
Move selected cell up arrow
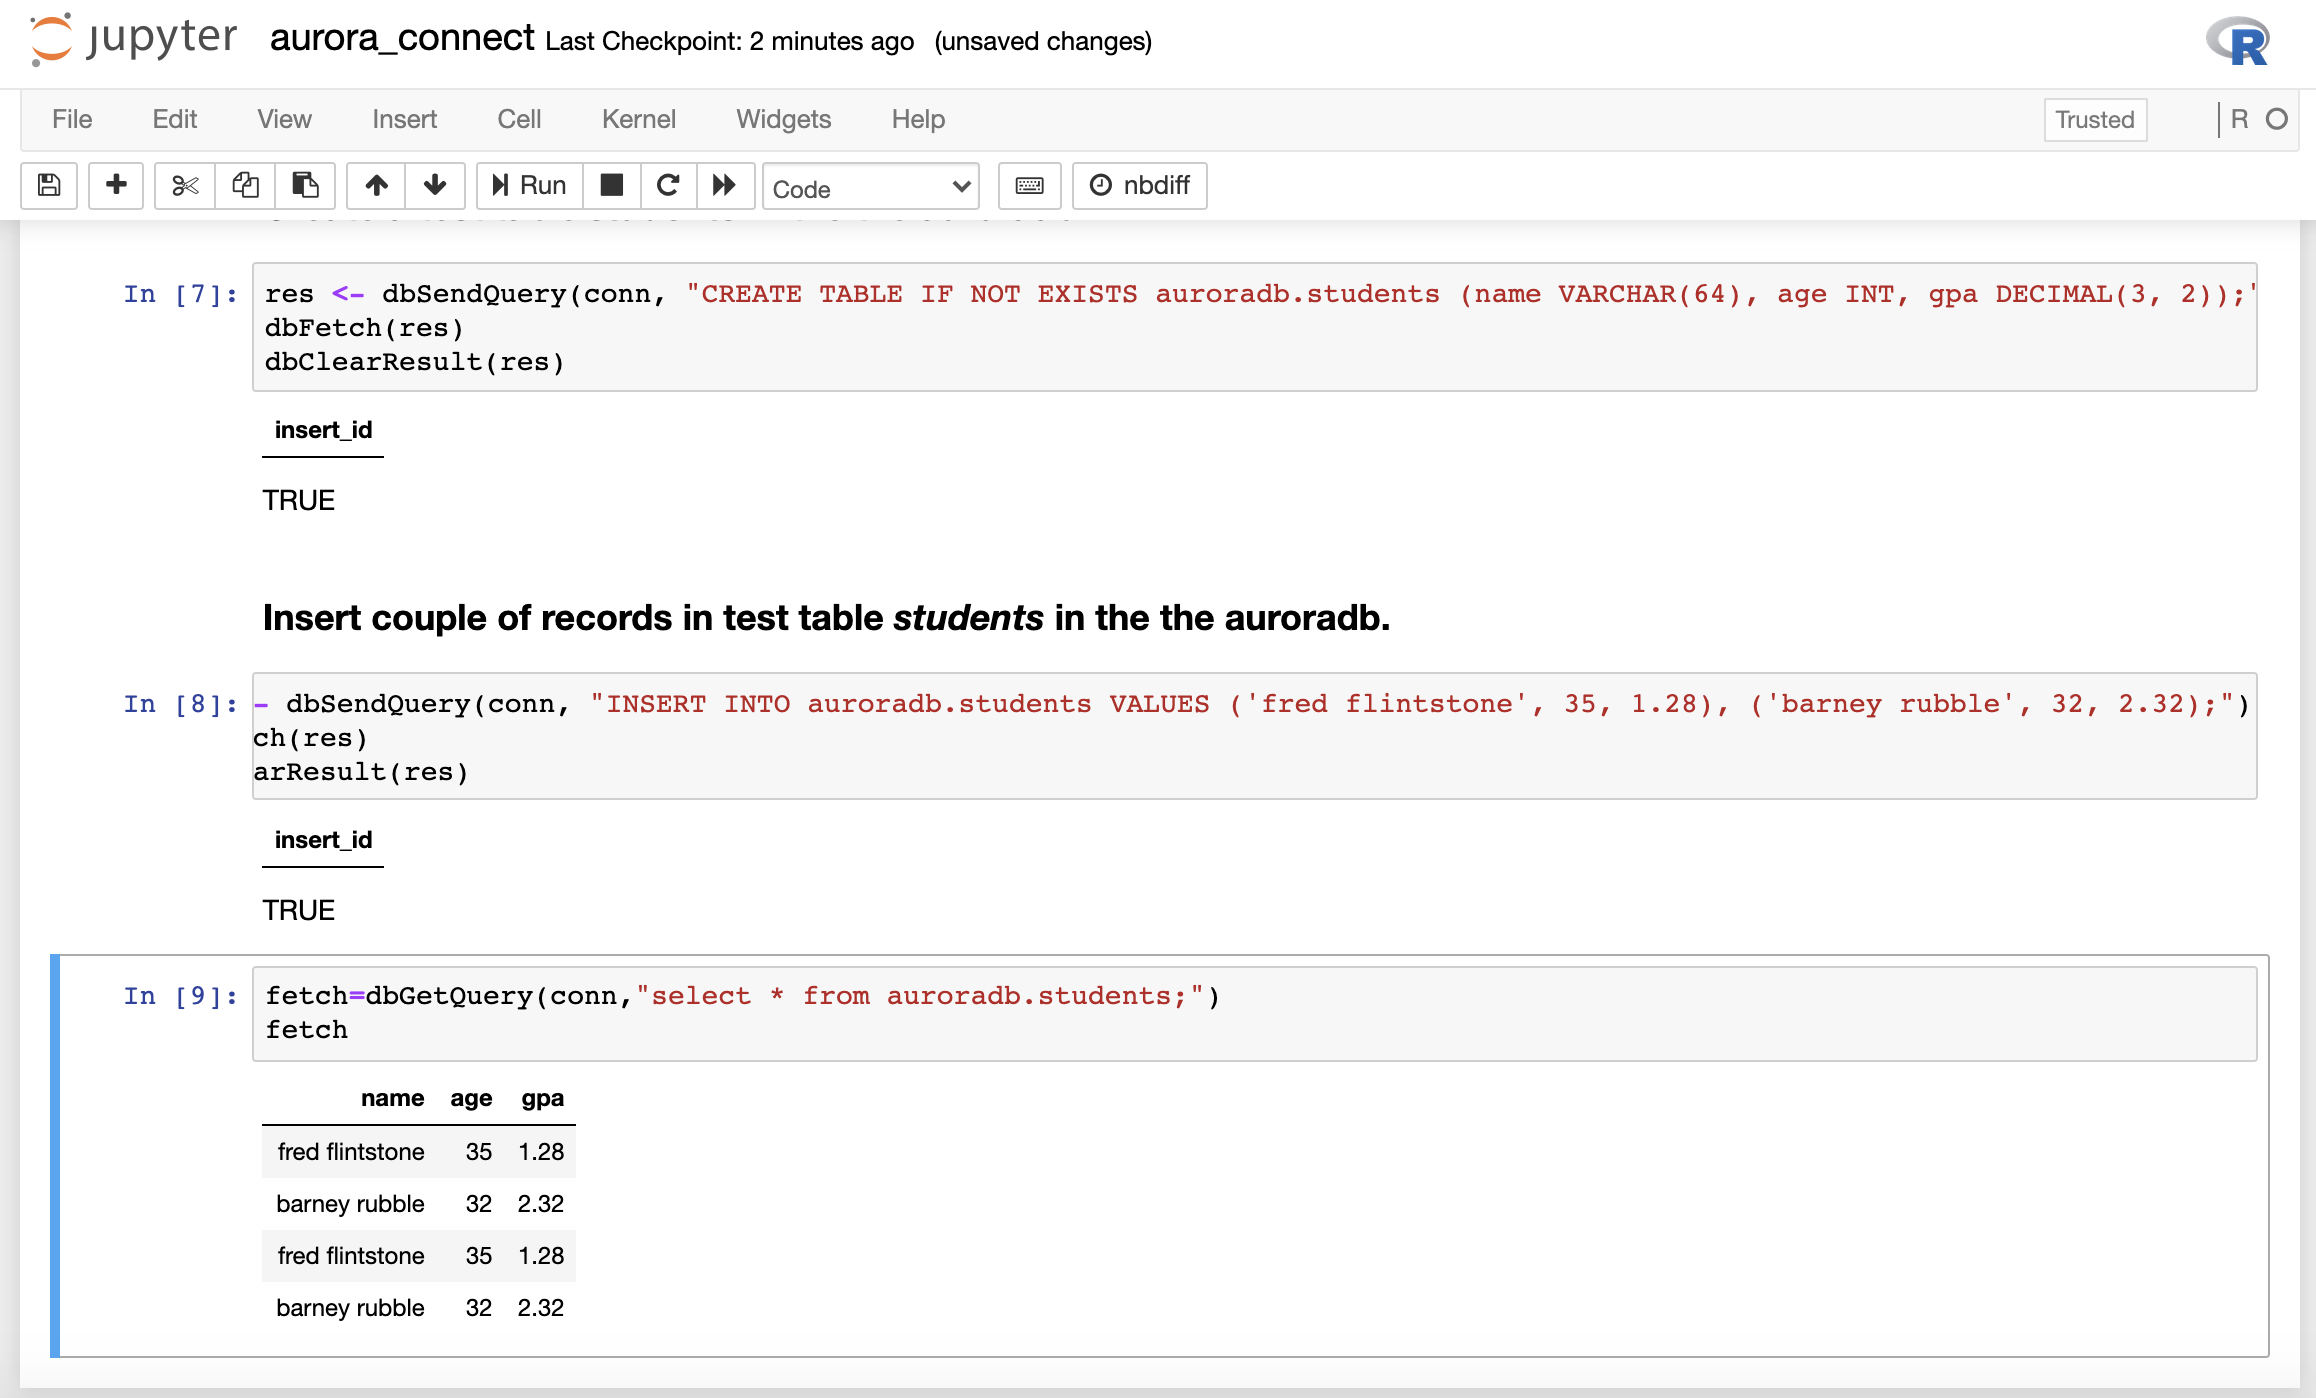[376, 186]
